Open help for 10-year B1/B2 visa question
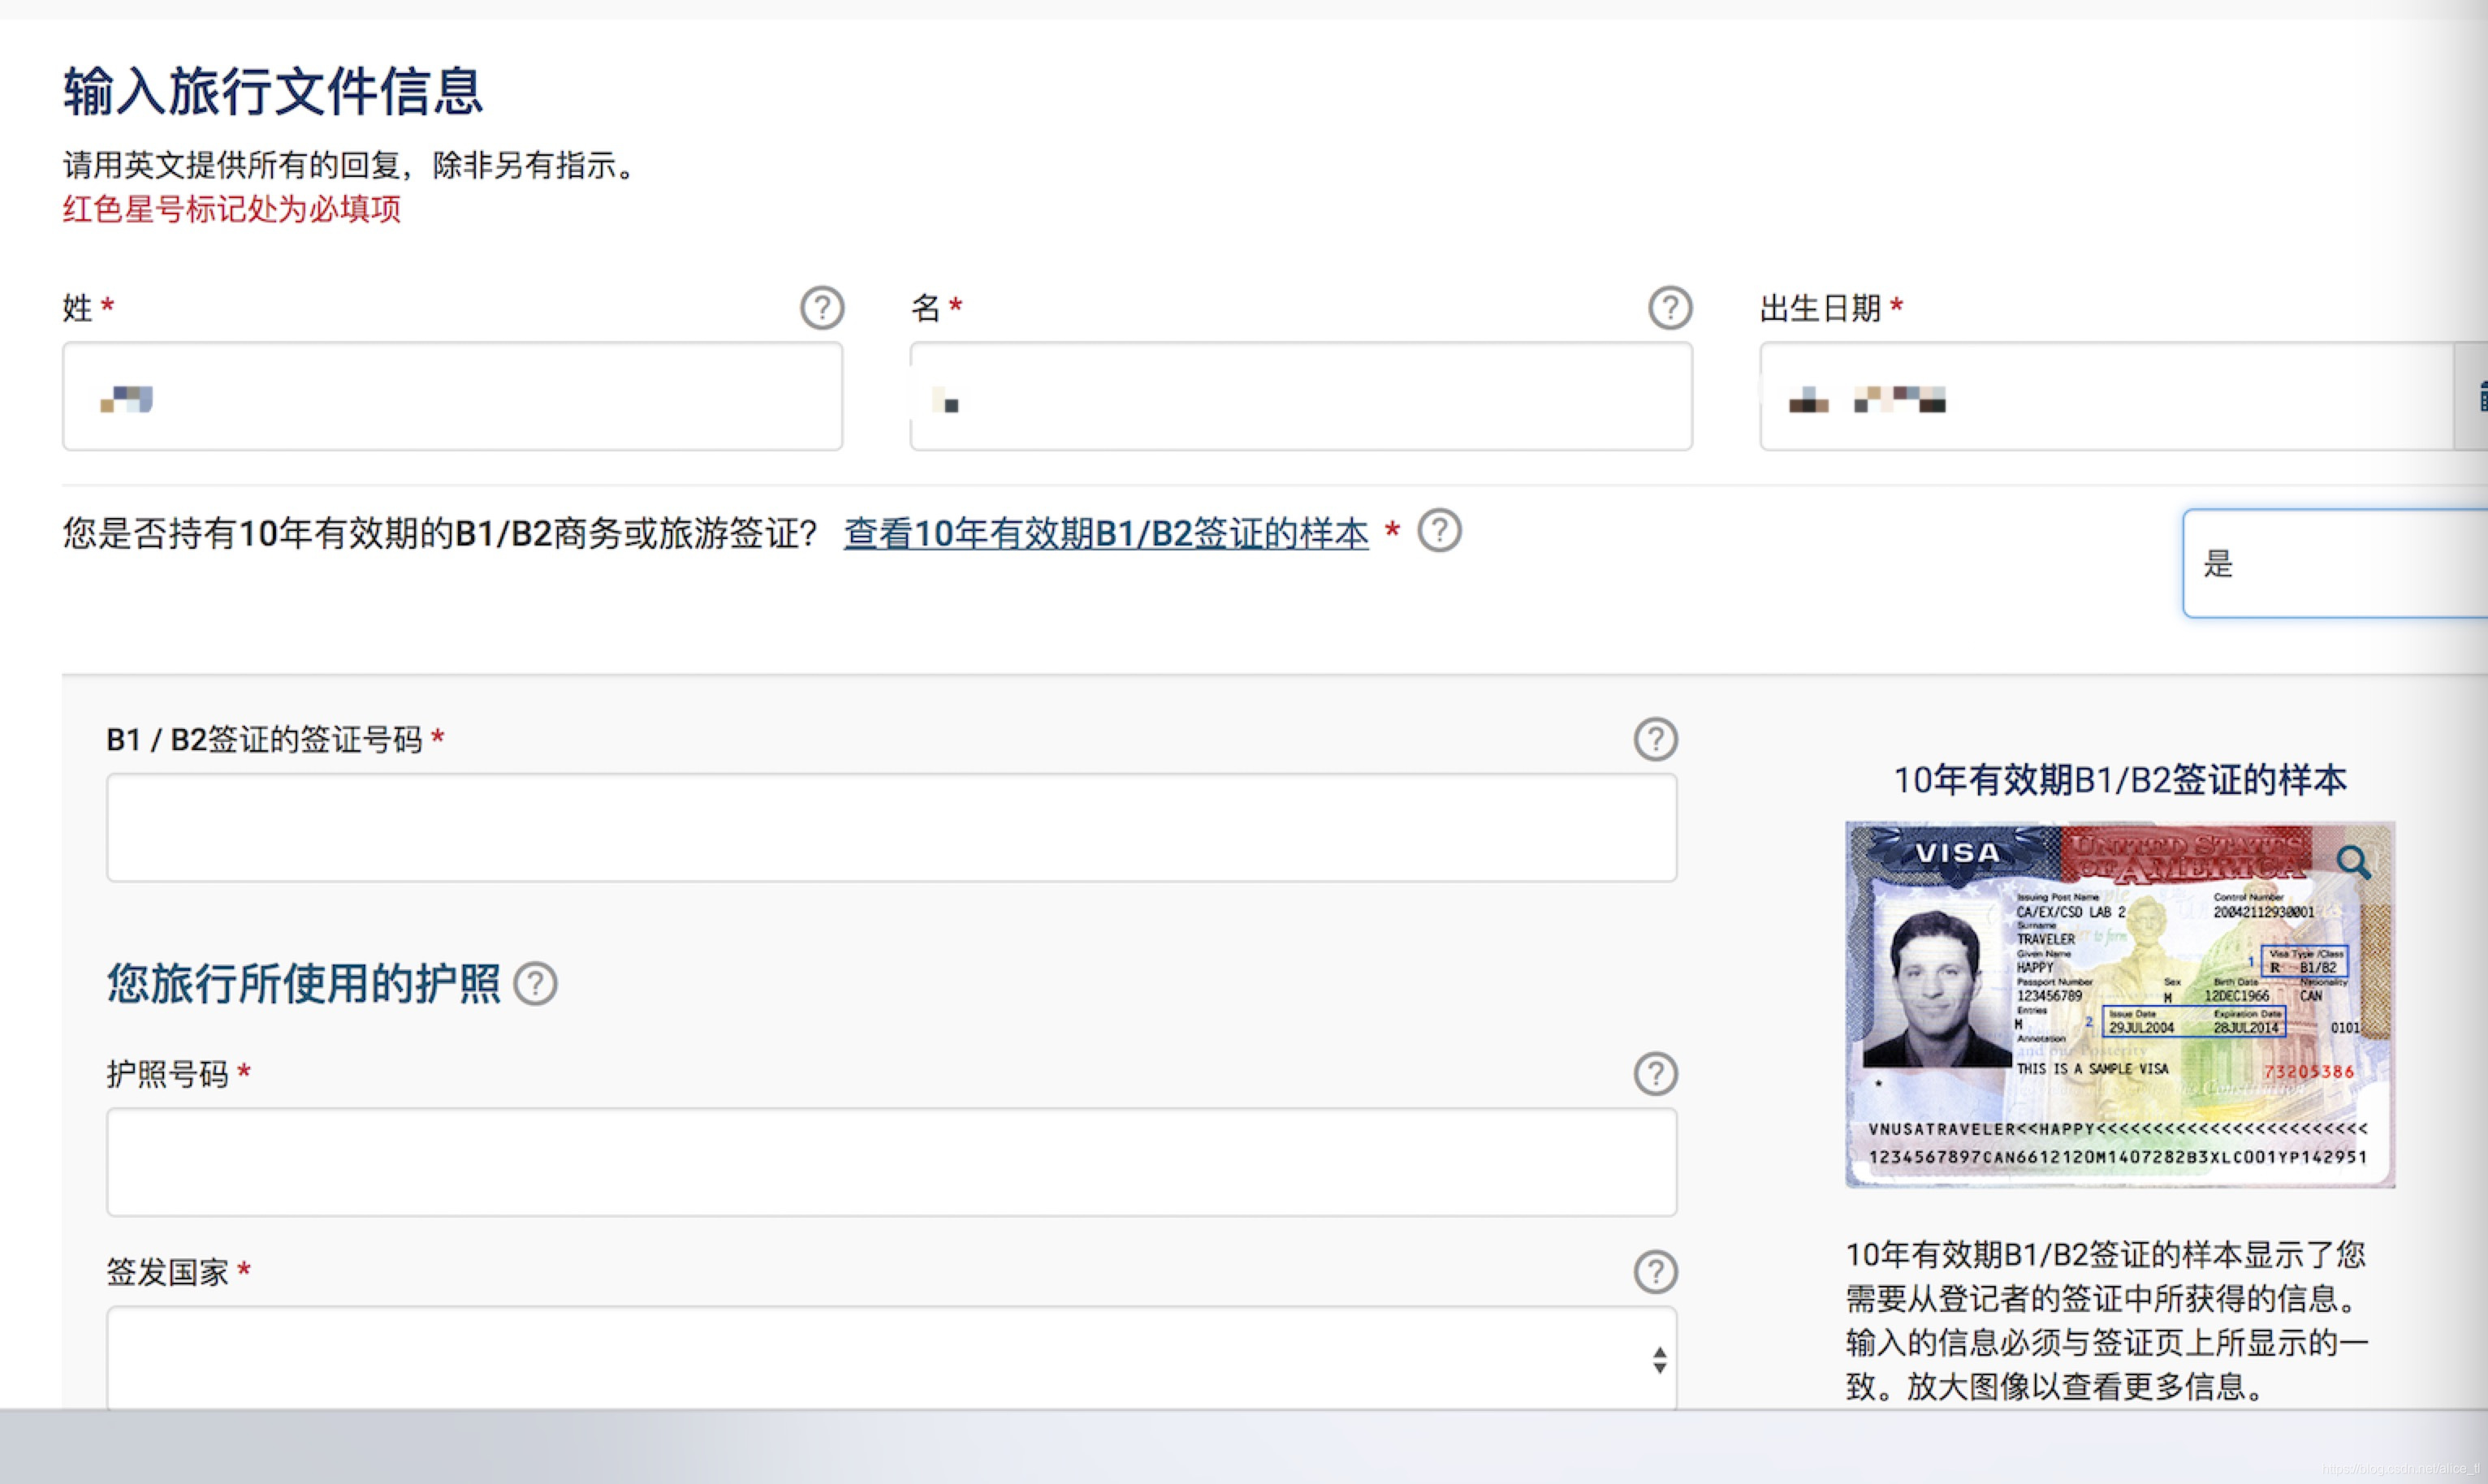Screen dimensions: 2488x1484 pos(1440,530)
